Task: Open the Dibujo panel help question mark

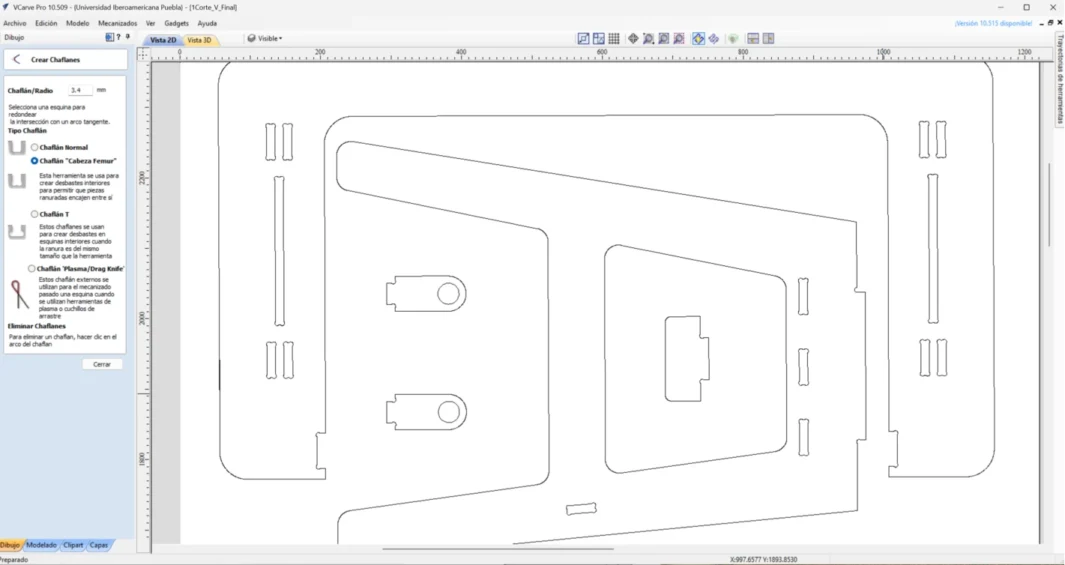Action: pos(118,37)
